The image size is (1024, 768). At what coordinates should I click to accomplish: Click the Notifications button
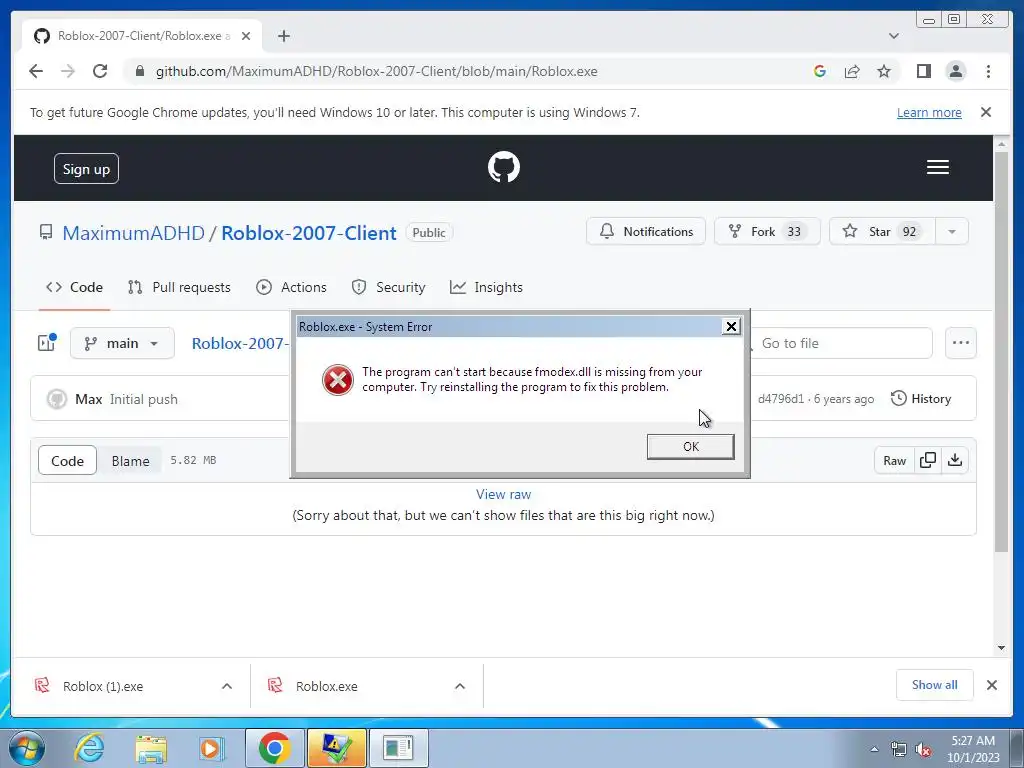tap(646, 231)
